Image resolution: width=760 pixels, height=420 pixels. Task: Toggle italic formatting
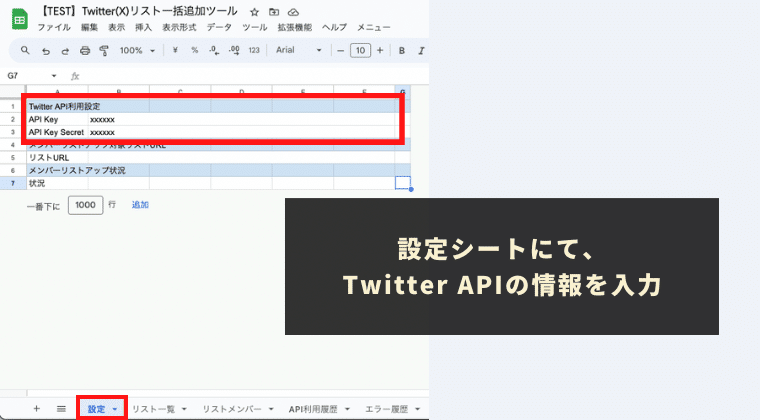(421, 50)
